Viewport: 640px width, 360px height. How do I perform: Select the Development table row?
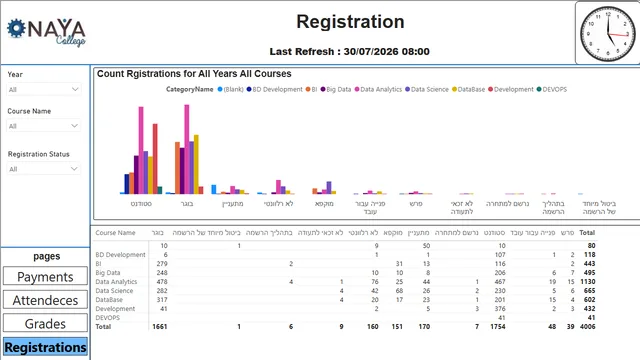[x=345, y=309]
